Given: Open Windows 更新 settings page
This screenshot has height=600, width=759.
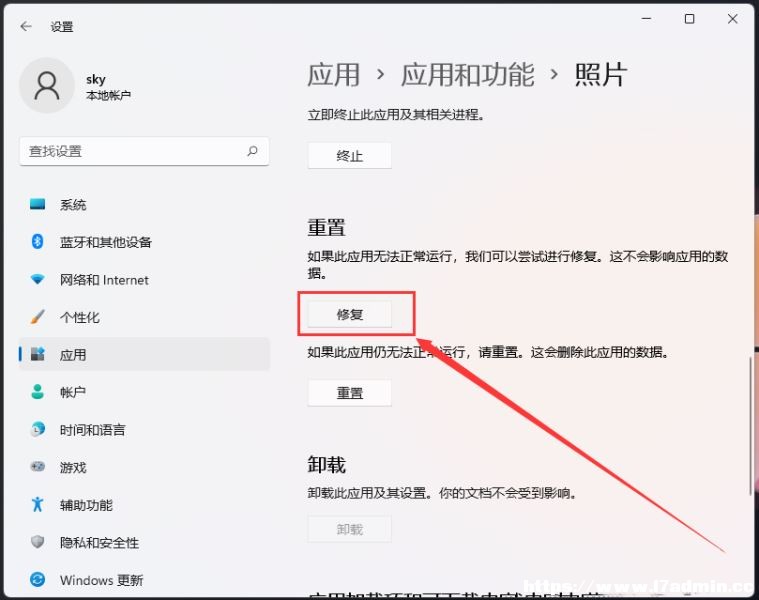Looking at the screenshot, I should 144,580.
